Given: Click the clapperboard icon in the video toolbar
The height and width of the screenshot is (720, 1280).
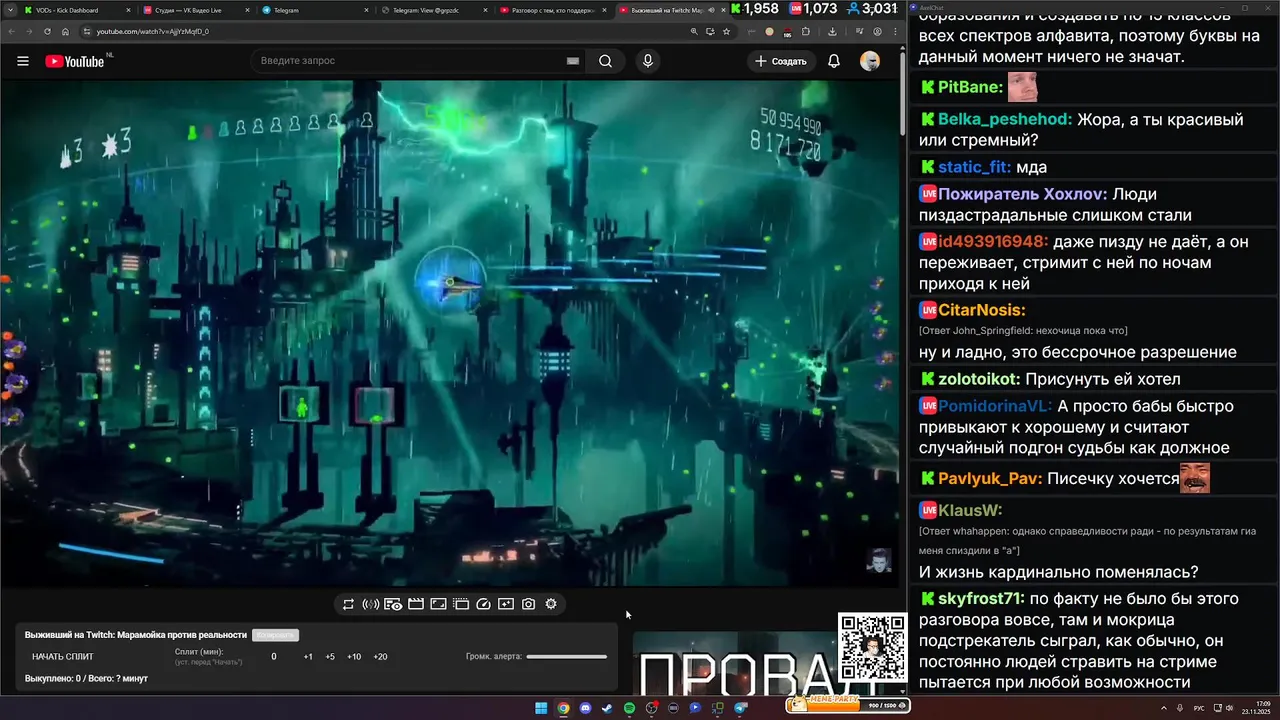Looking at the screenshot, I should click(416, 604).
